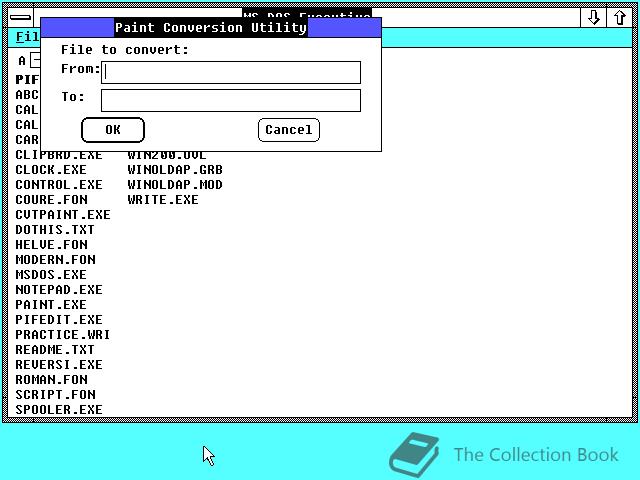Open the system menu box of MS-DOS Executive
This screenshot has width=640, height=480.
point(20,17)
